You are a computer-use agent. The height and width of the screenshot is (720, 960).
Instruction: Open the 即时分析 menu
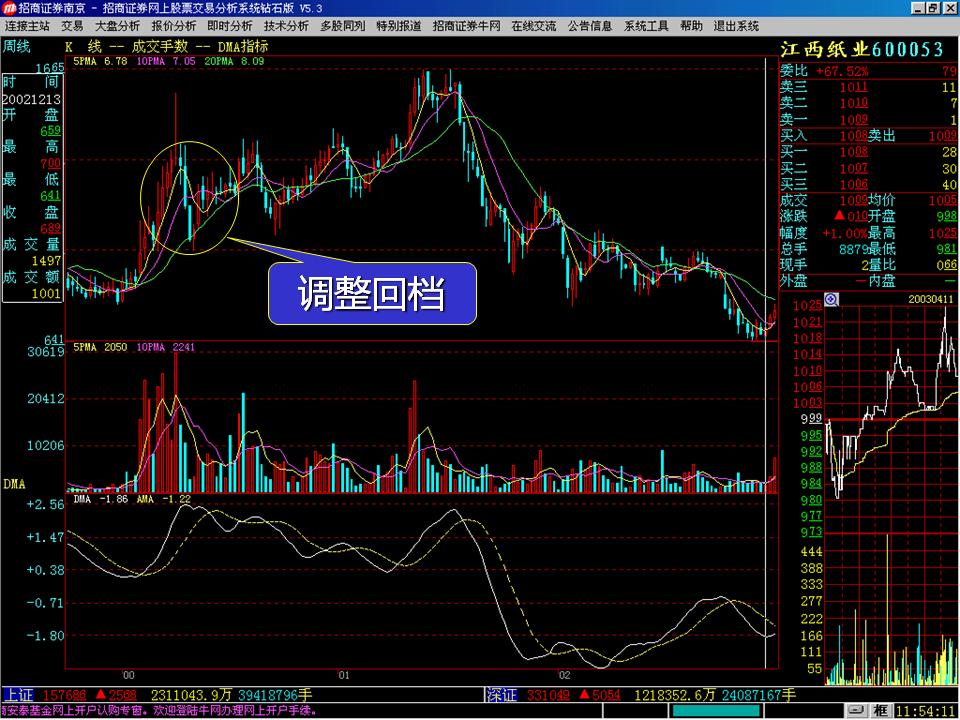[230, 26]
